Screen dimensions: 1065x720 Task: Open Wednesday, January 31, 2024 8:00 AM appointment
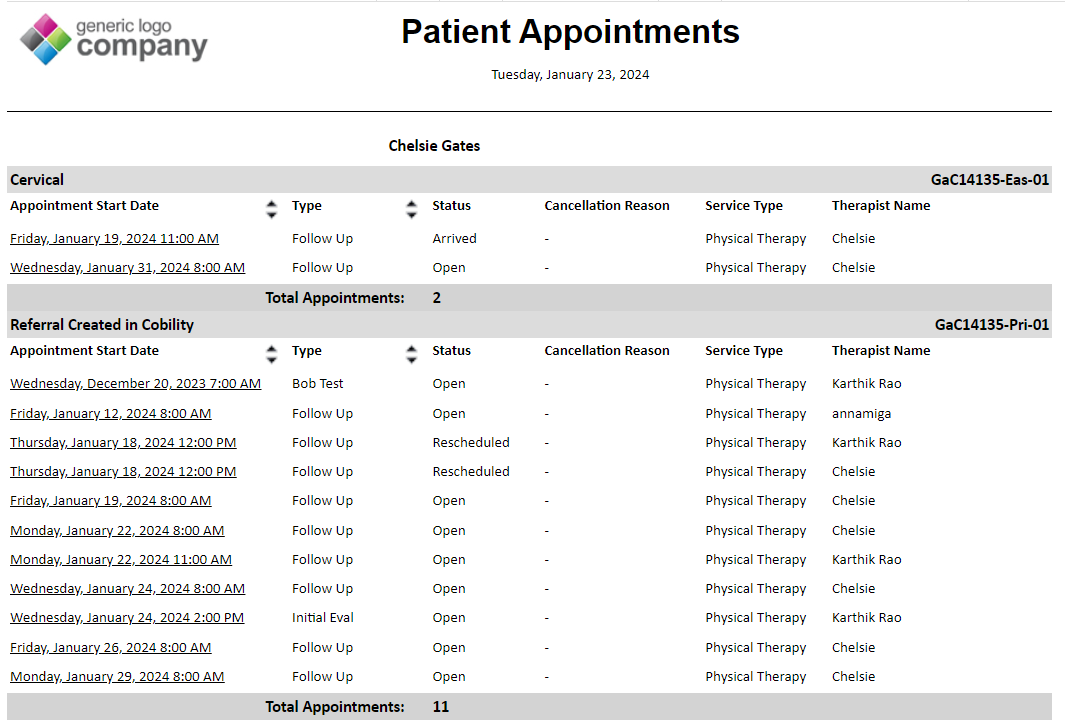[127, 268]
